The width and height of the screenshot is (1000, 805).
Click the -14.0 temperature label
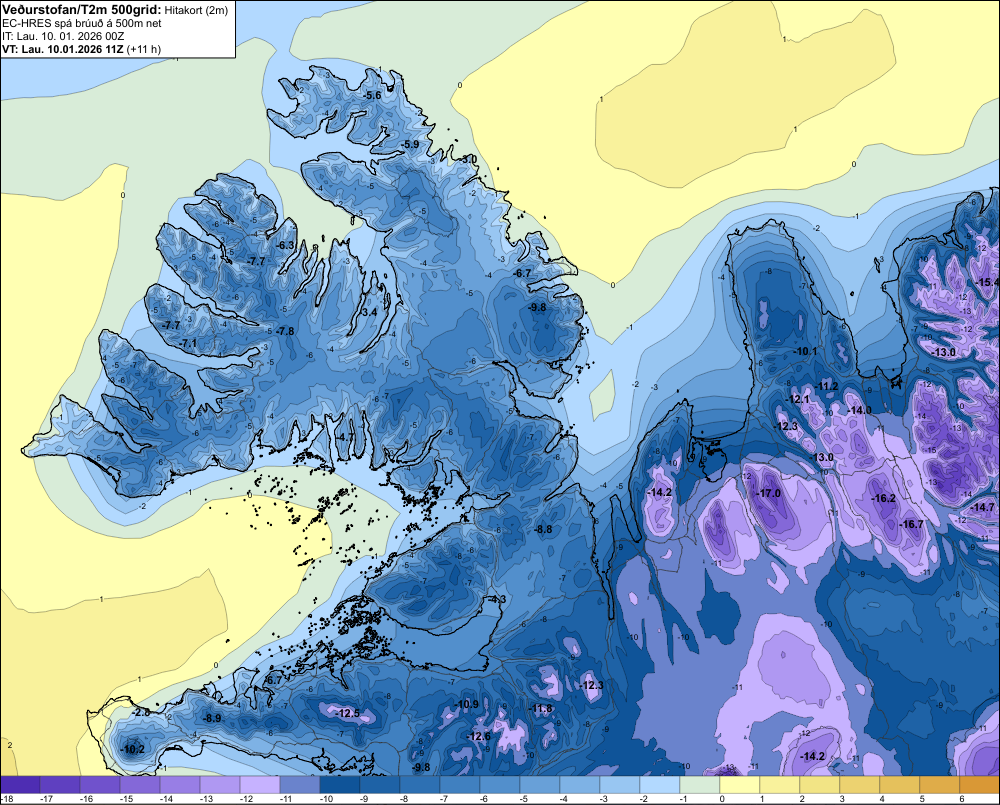click(x=860, y=410)
